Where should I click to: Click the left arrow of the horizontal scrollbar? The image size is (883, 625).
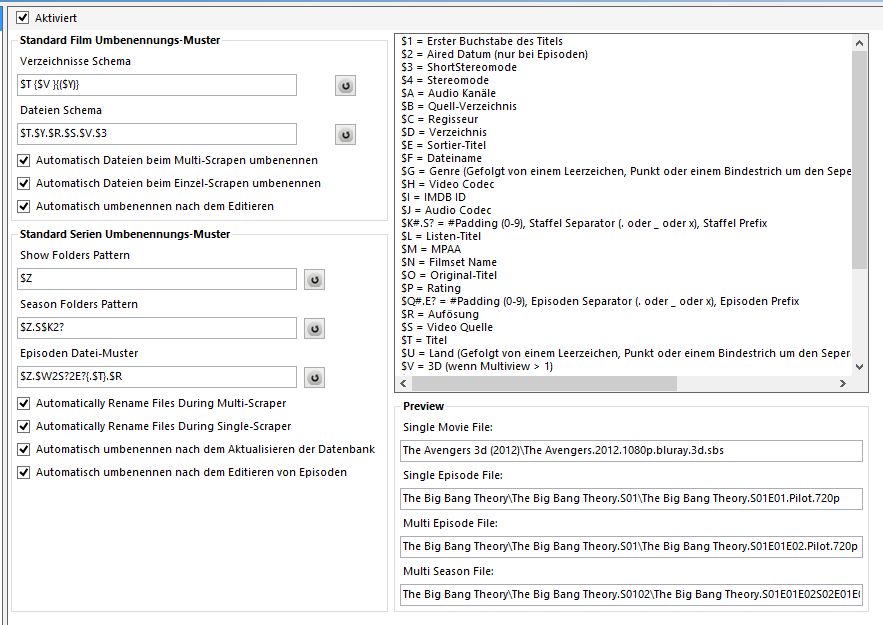[404, 383]
